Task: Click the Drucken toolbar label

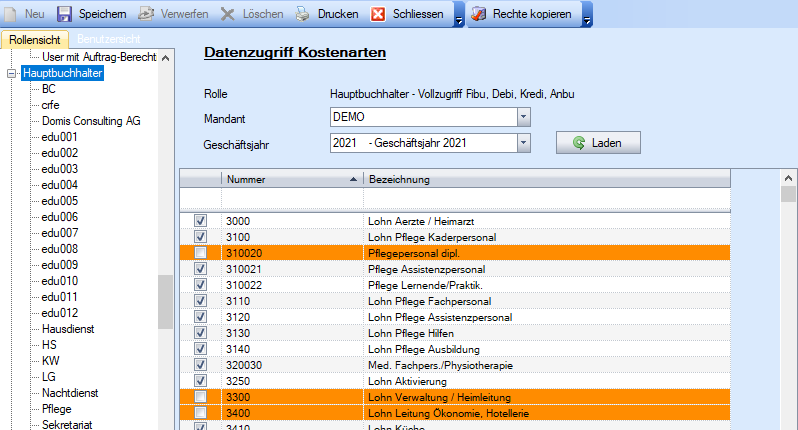Action: point(338,14)
